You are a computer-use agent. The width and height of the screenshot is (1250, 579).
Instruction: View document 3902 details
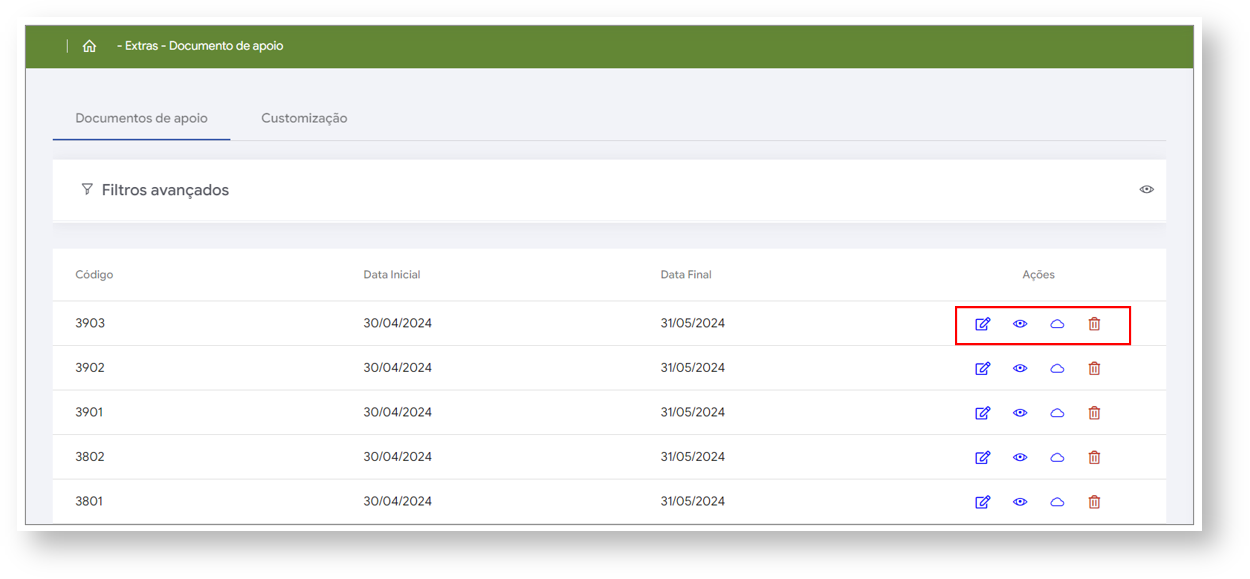click(x=1020, y=368)
